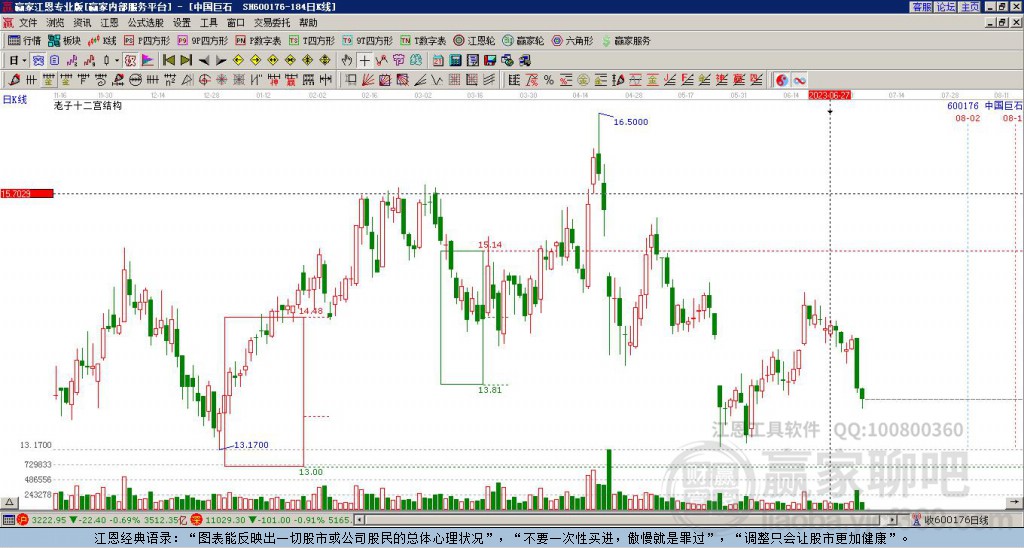Open the 公式选股 menu
This screenshot has width=1024, height=548.
tap(146, 23)
